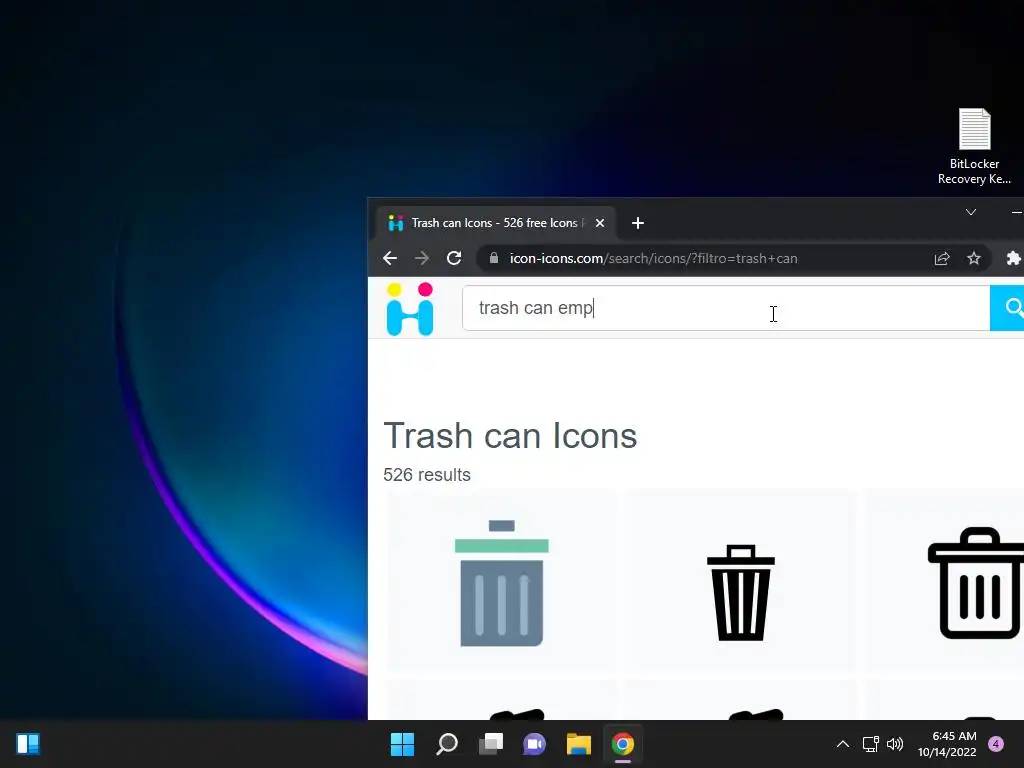The image size is (1024, 768).
Task: Click the address bar URL
Action: pyautogui.click(x=653, y=259)
